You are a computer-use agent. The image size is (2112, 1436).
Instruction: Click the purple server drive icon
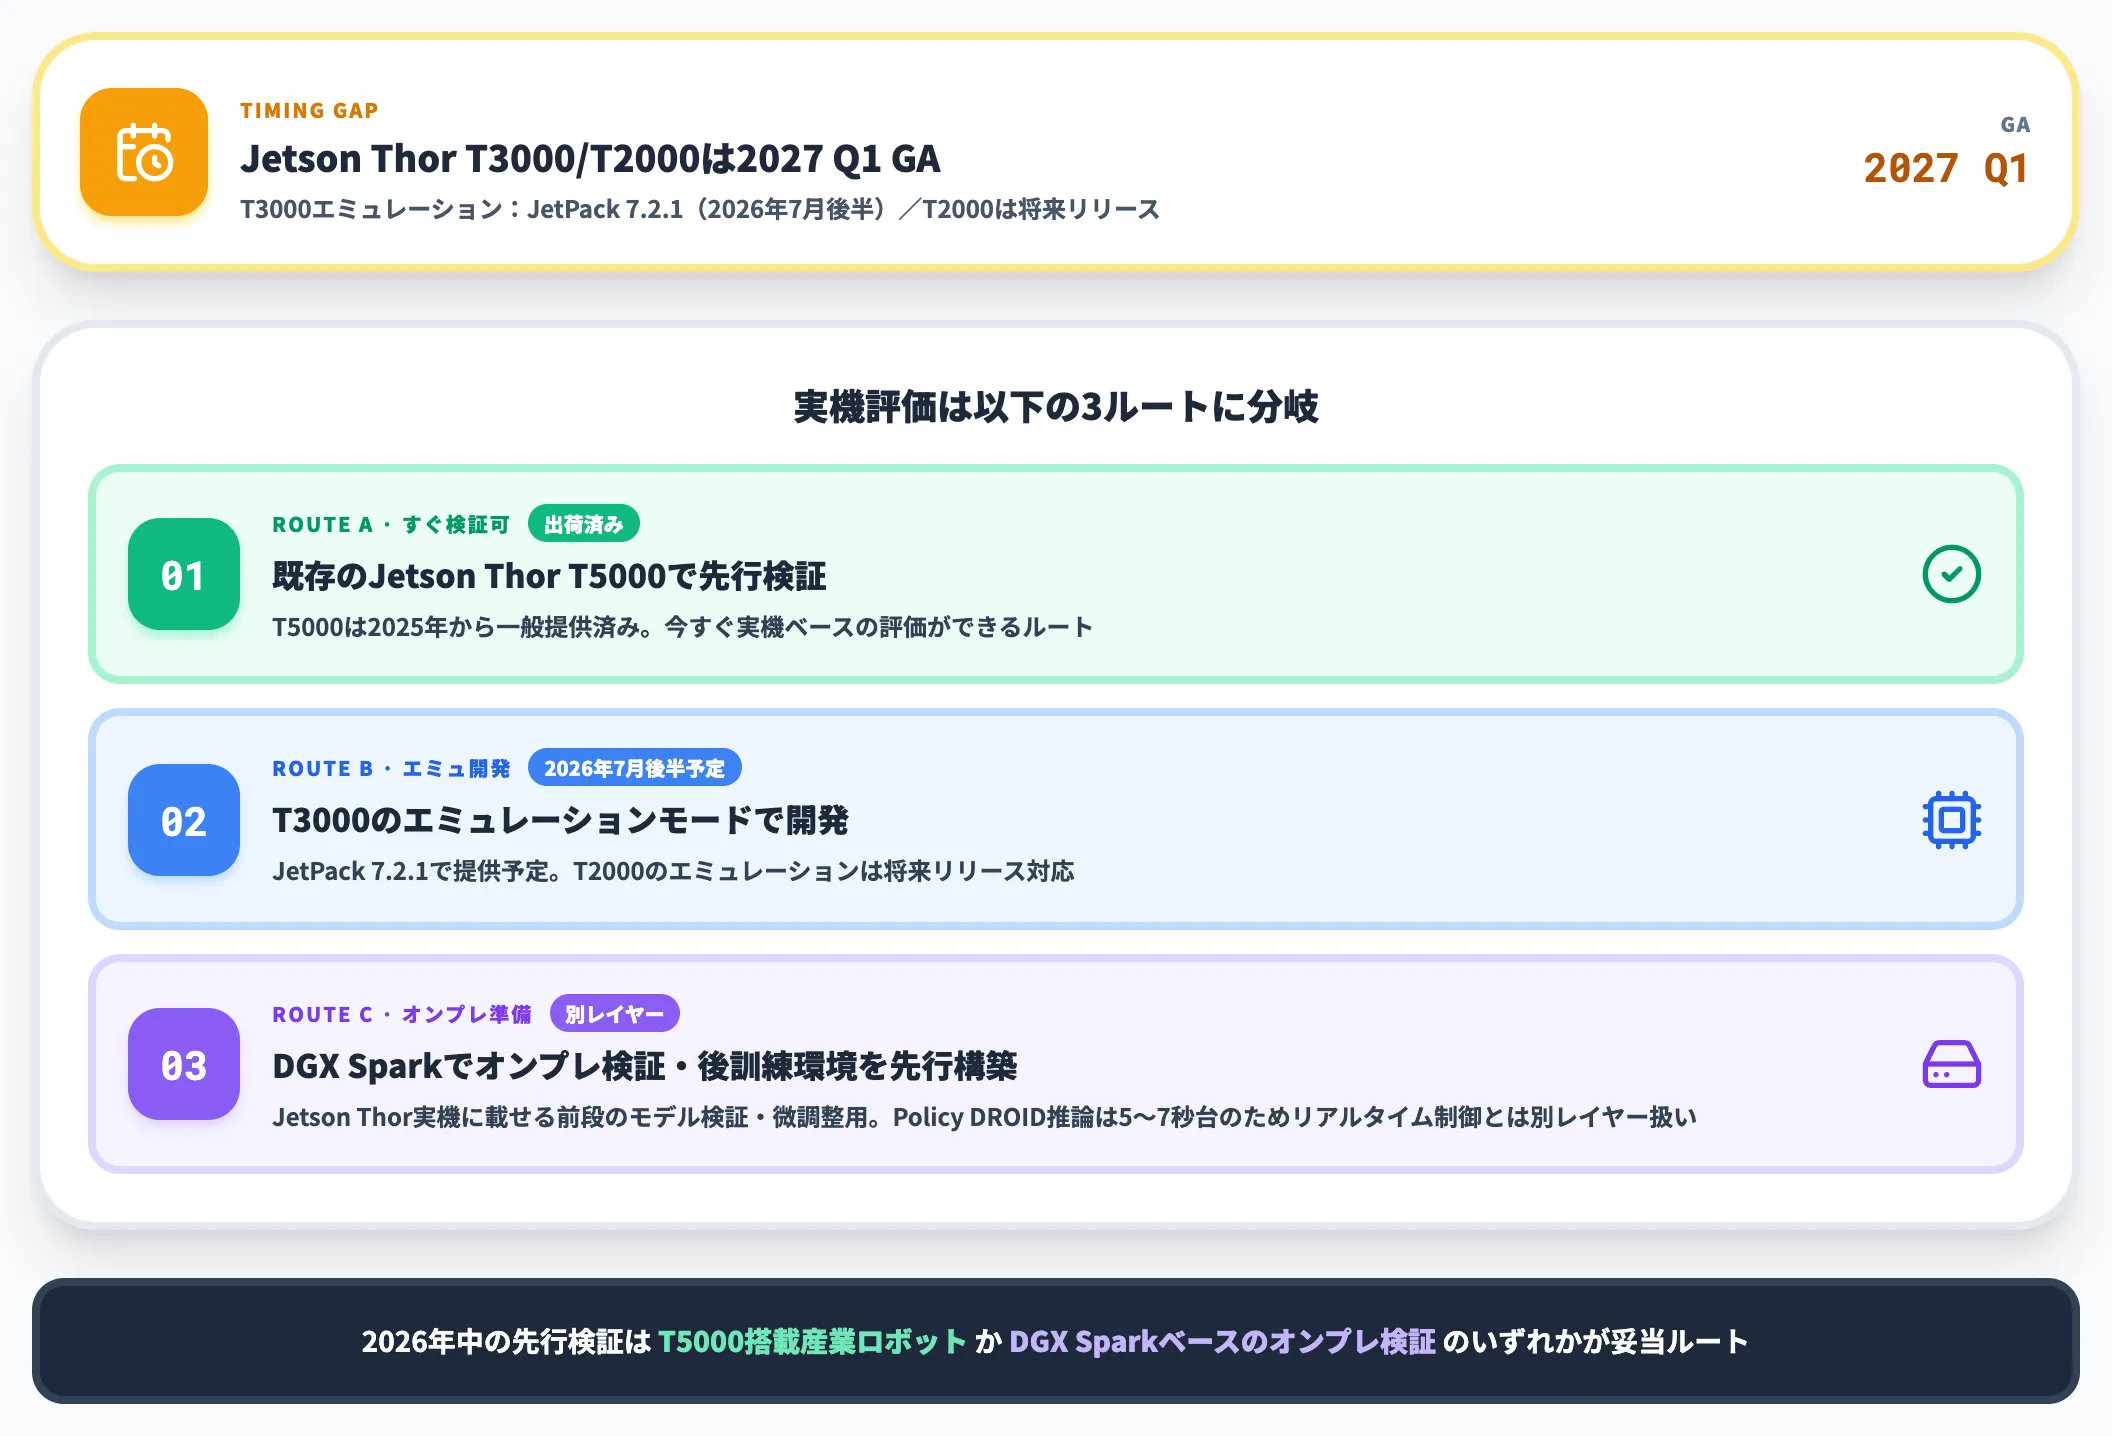point(1951,1064)
